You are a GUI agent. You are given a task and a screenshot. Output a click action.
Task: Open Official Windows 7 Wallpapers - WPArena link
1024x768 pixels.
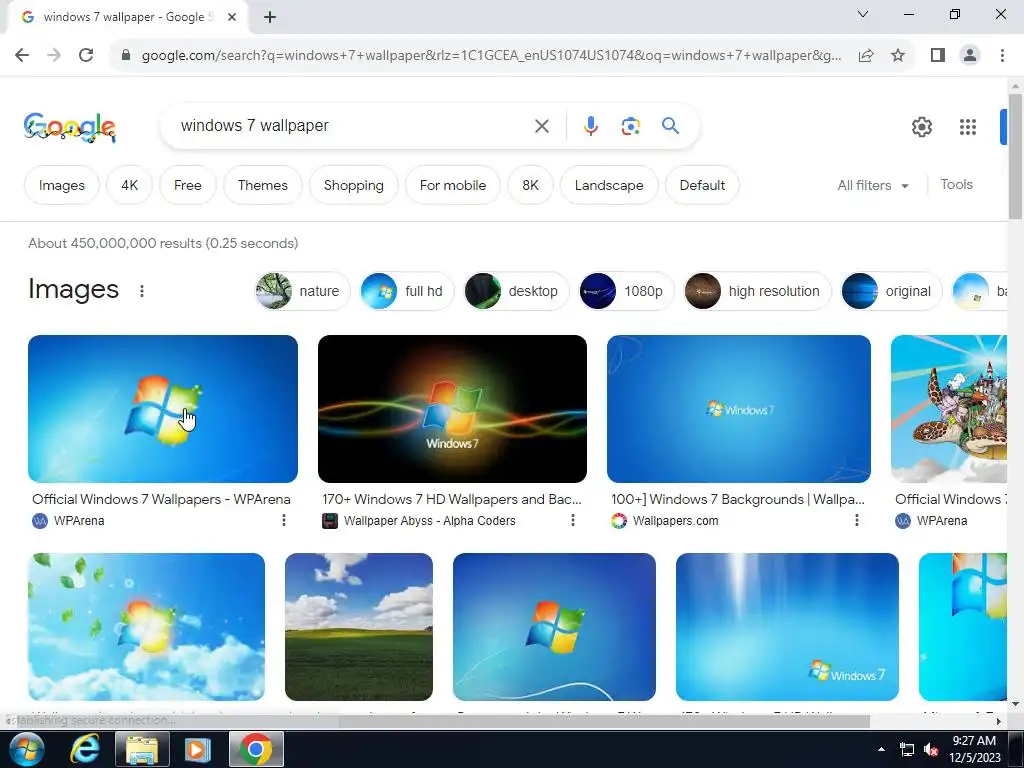161,499
